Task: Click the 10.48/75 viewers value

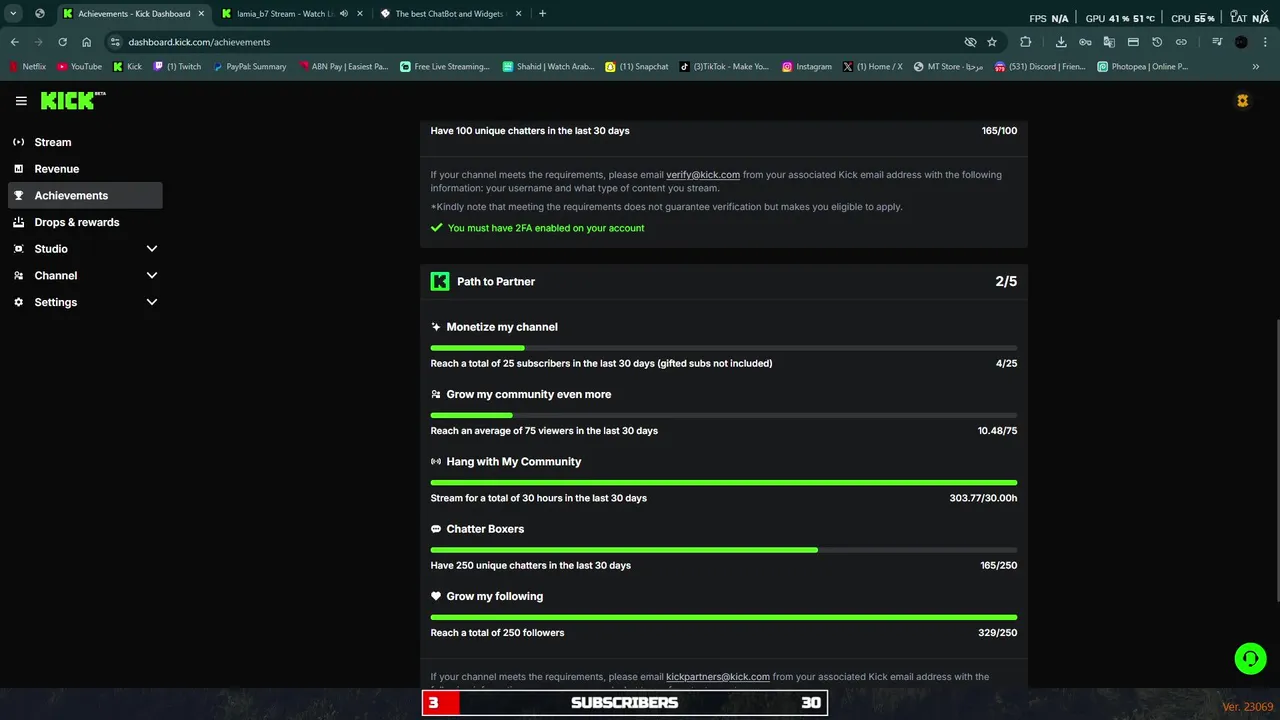Action: point(997,431)
